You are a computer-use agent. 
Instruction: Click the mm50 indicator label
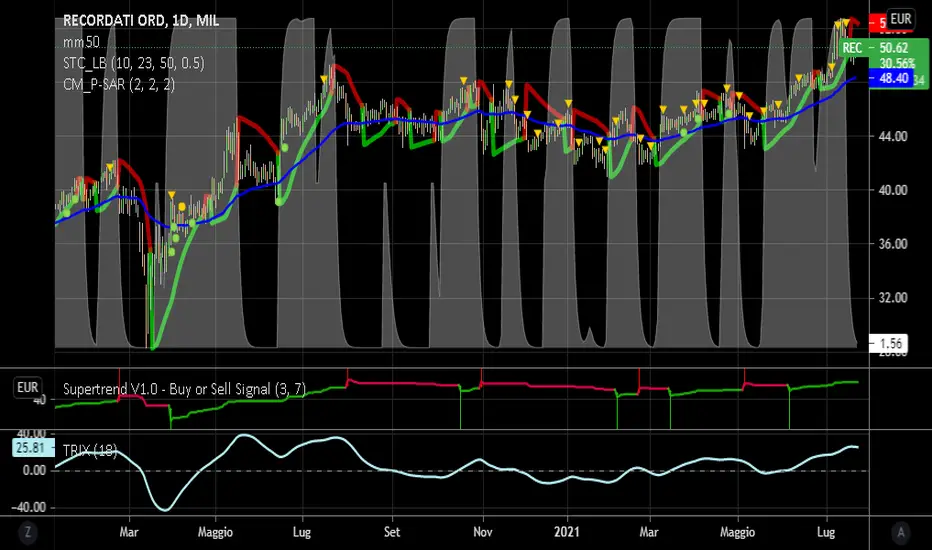[x=79, y=43]
